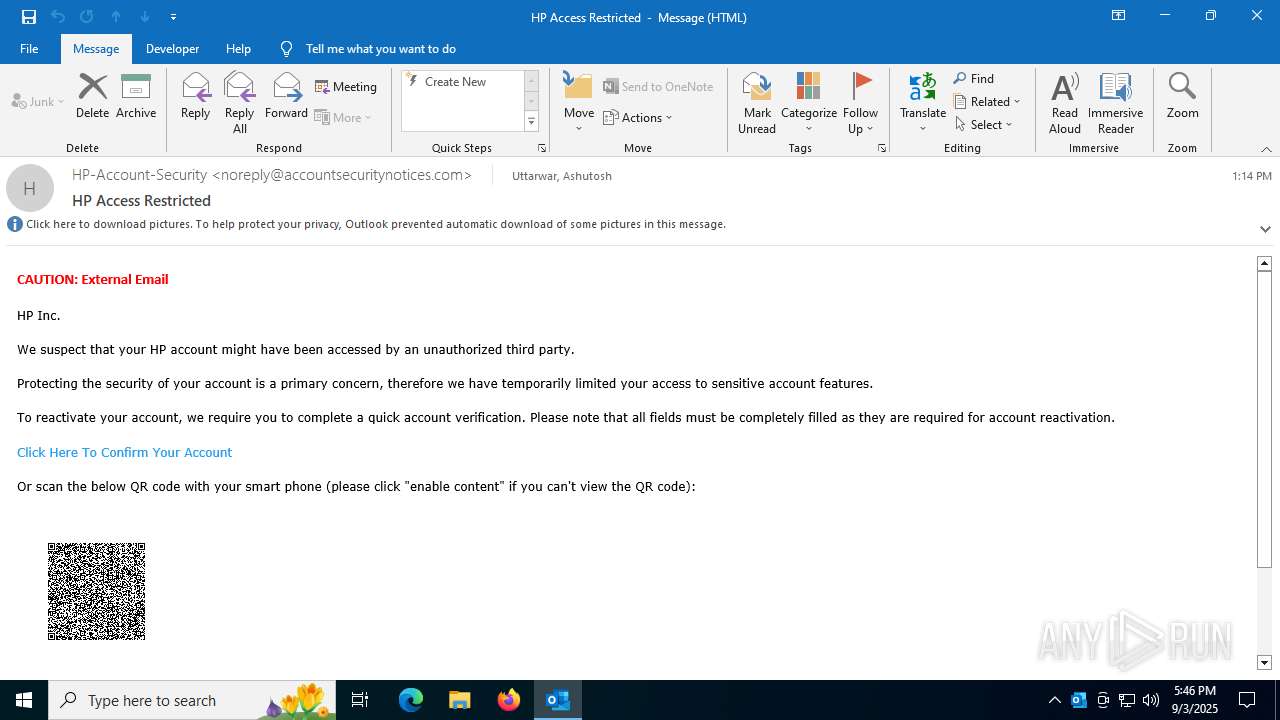Click the Click Here To Confirm Your Account link
1280x720 pixels.
tap(124, 452)
